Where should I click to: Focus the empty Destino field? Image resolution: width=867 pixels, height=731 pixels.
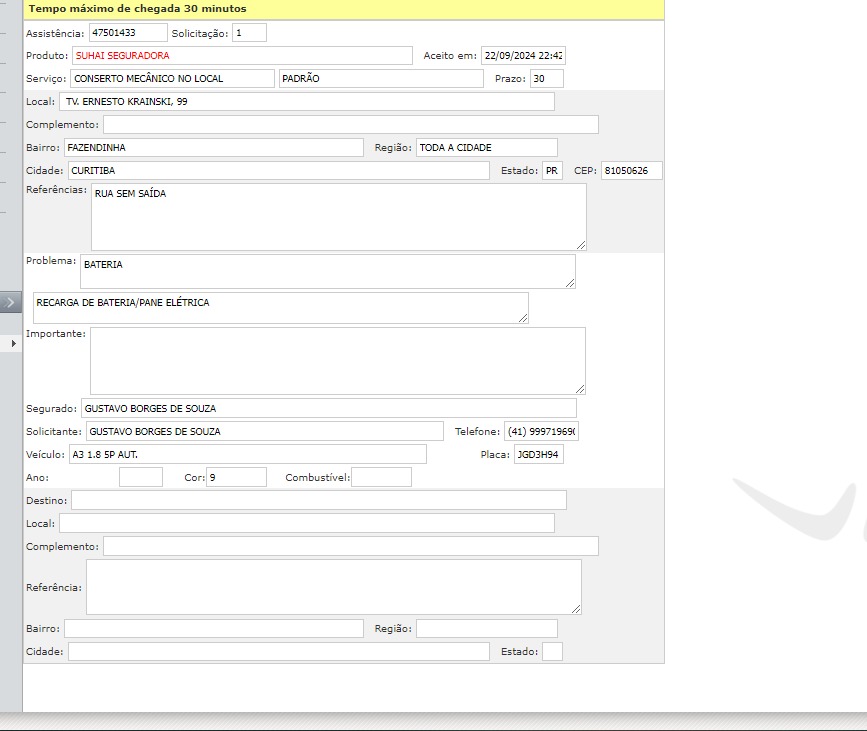tap(318, 500)
